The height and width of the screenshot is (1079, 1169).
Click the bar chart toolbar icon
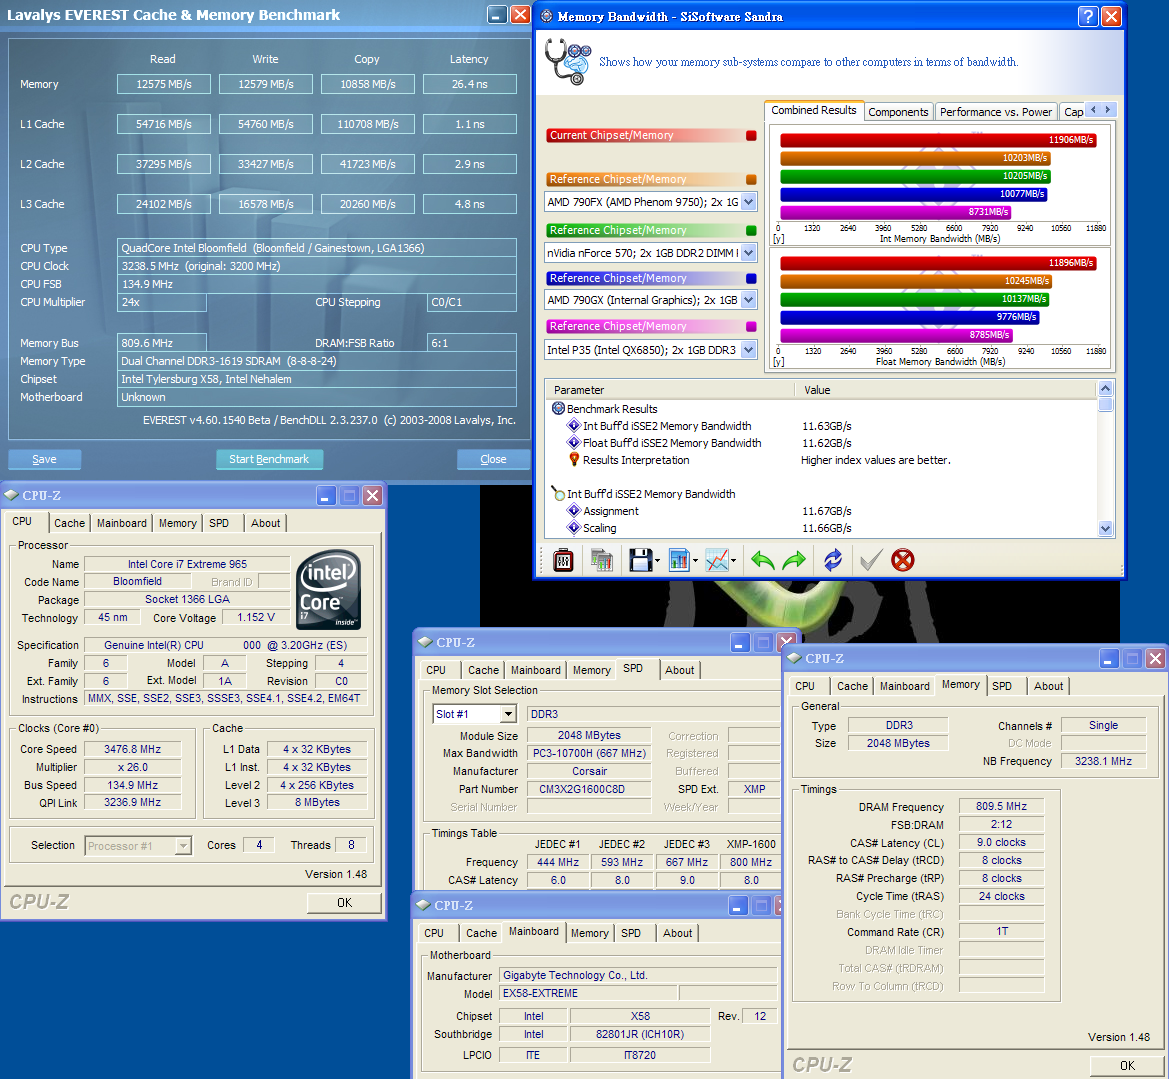tap(680, 560)
